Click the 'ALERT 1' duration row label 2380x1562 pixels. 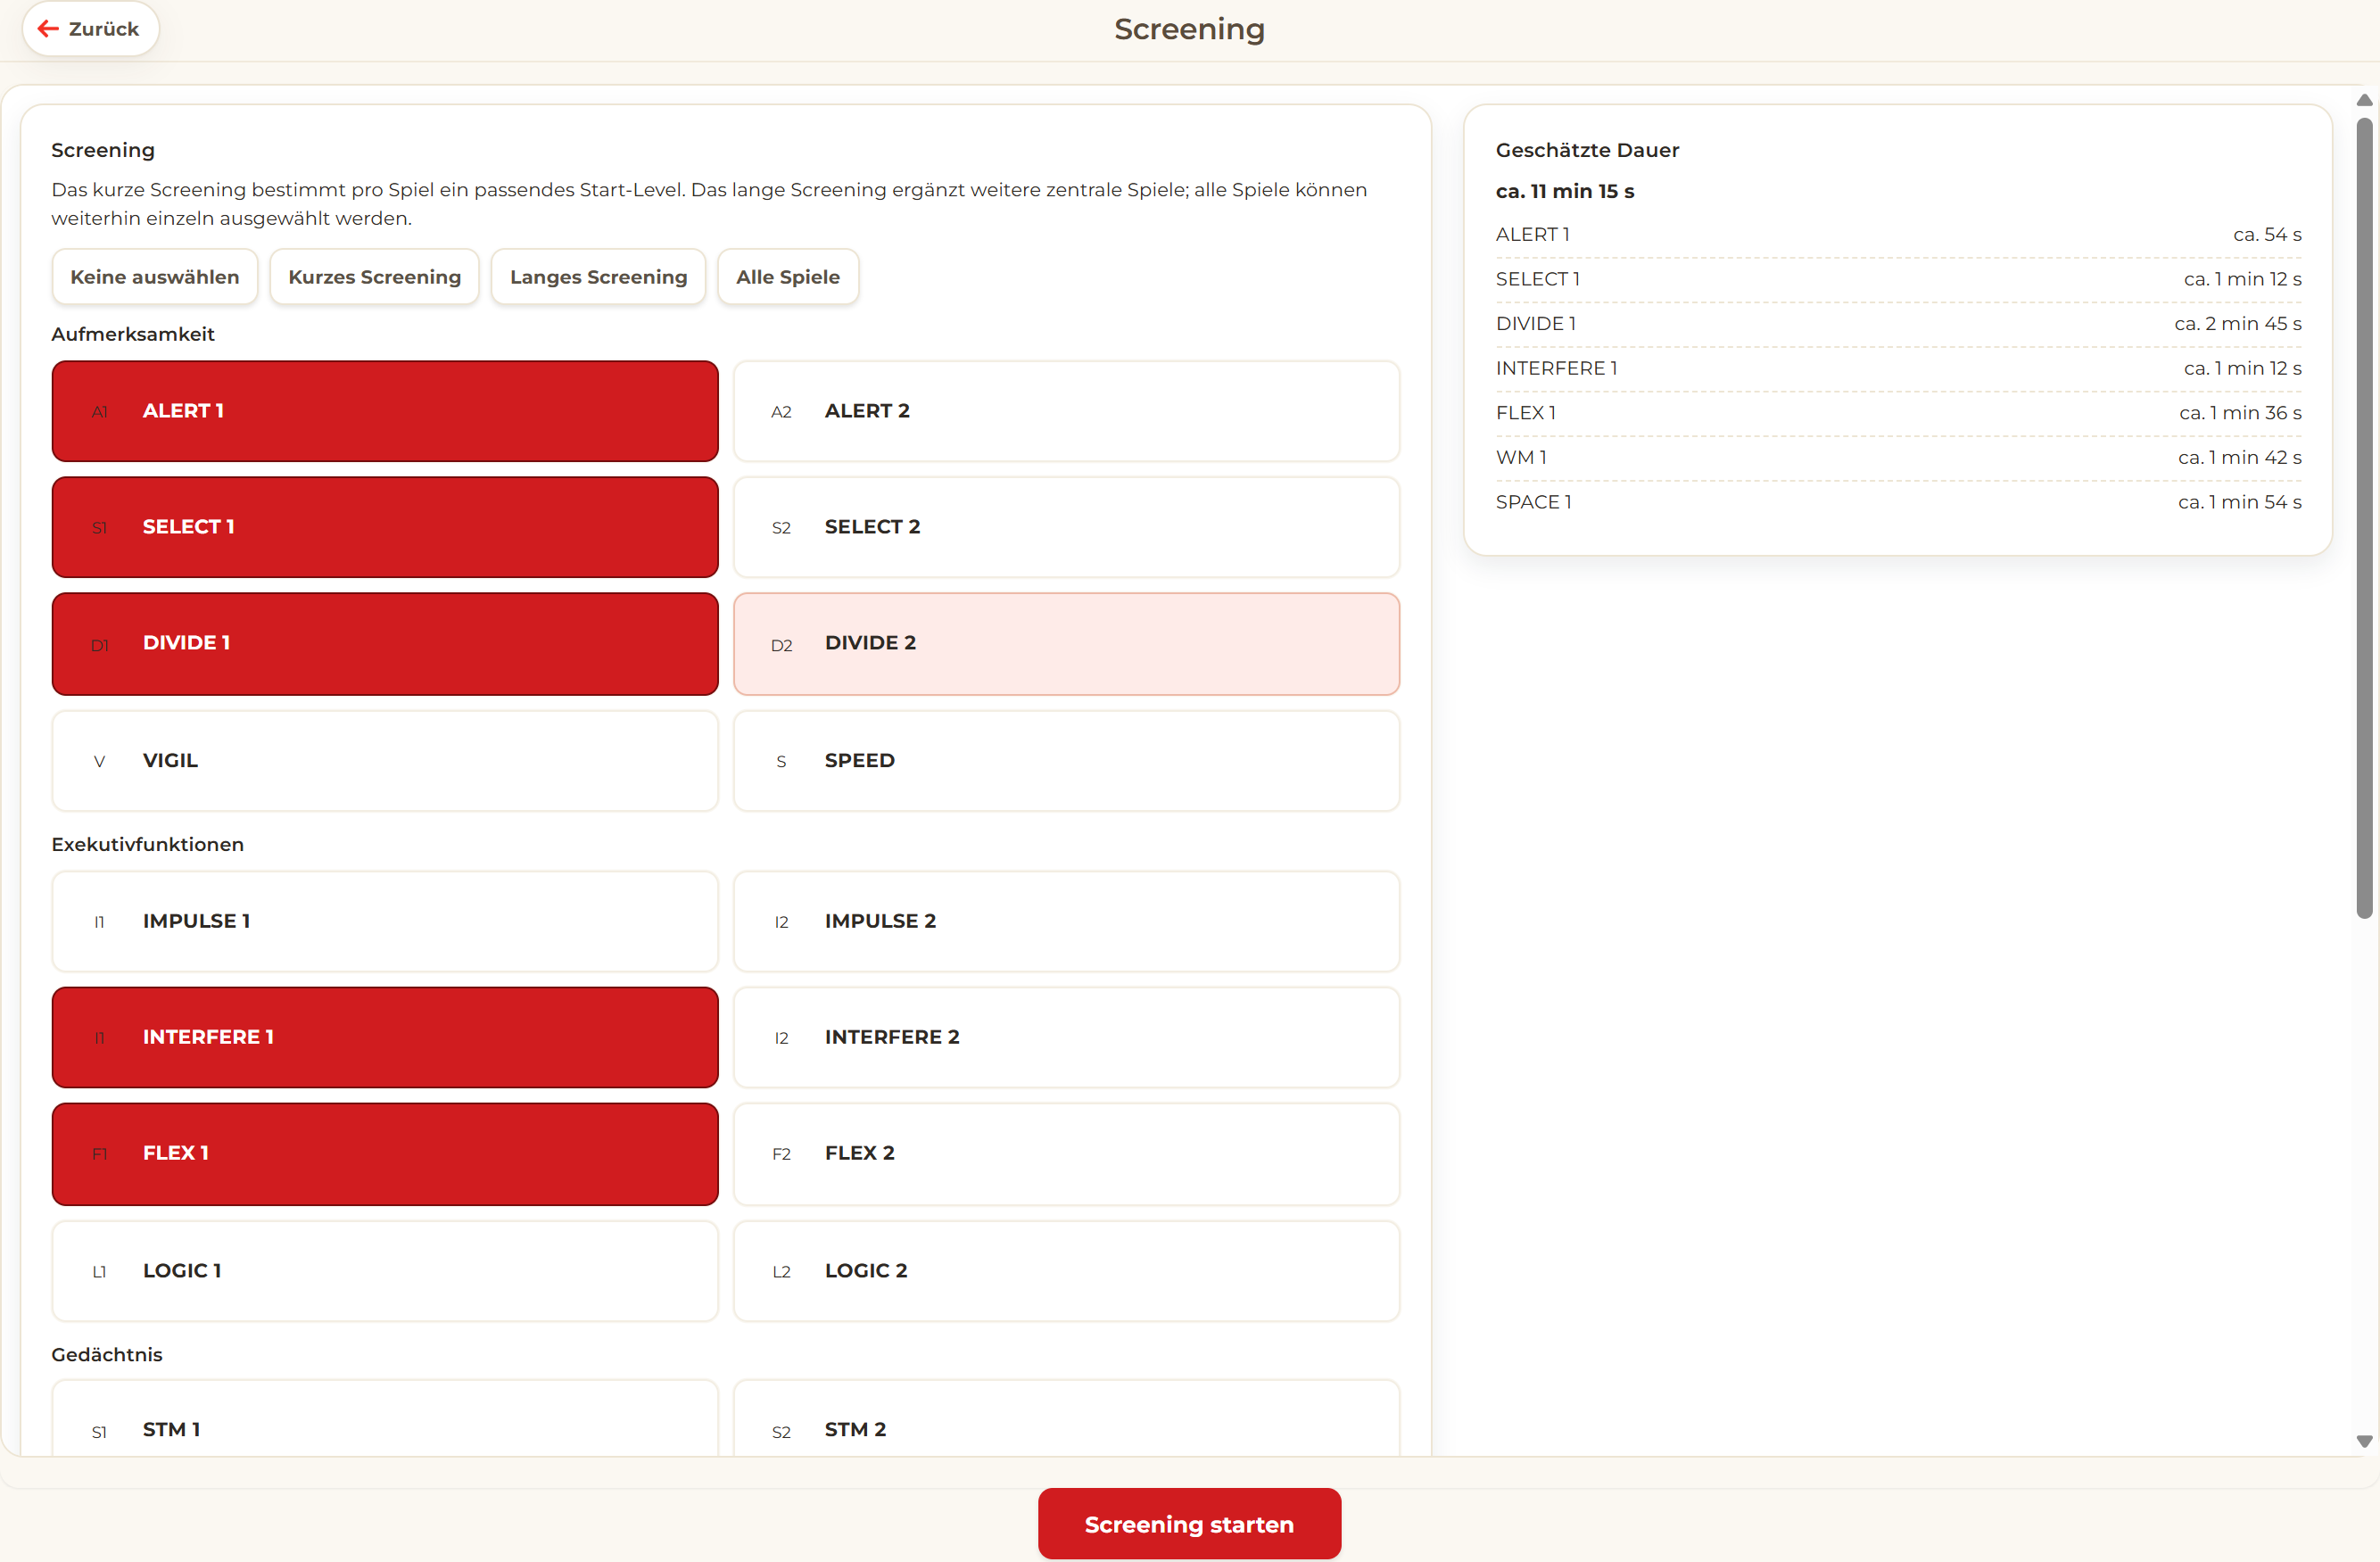click(1532, 234)
